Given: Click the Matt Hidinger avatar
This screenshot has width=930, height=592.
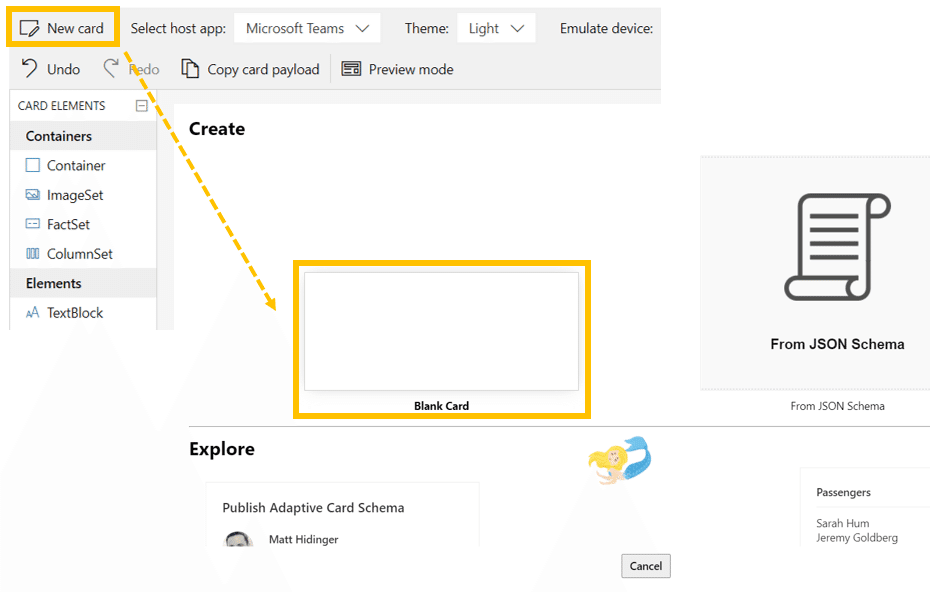Looking at the screenshot, I should 238,539.
